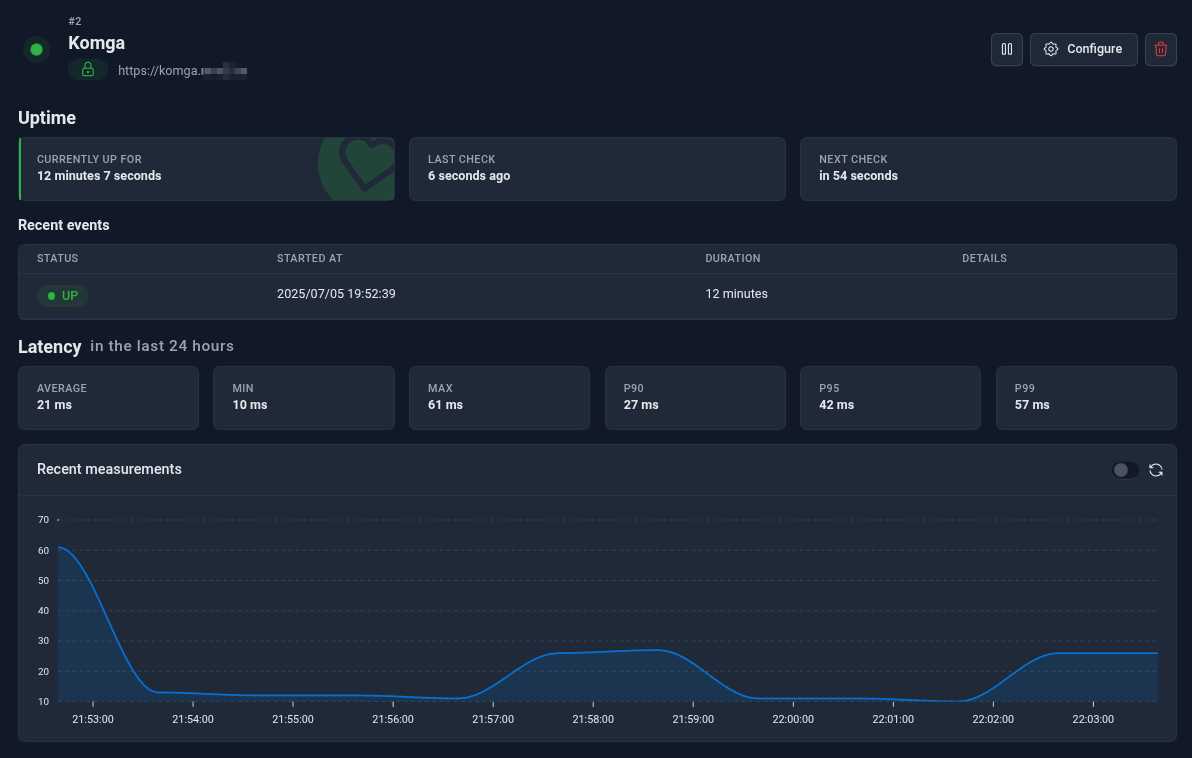Click the 21:58:00 time axis label
The height and width of the screenshot is (758, 1192).
click(x=593, y=719)
